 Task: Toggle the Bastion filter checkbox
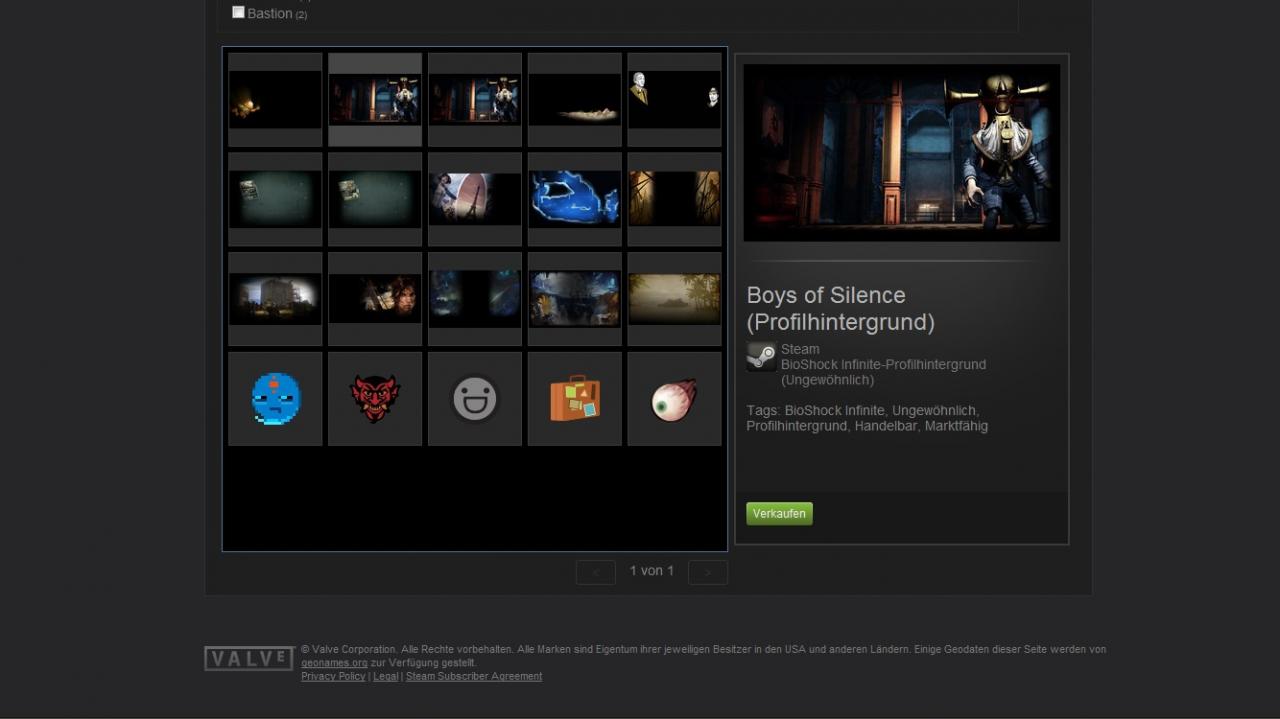coord(238,12)
